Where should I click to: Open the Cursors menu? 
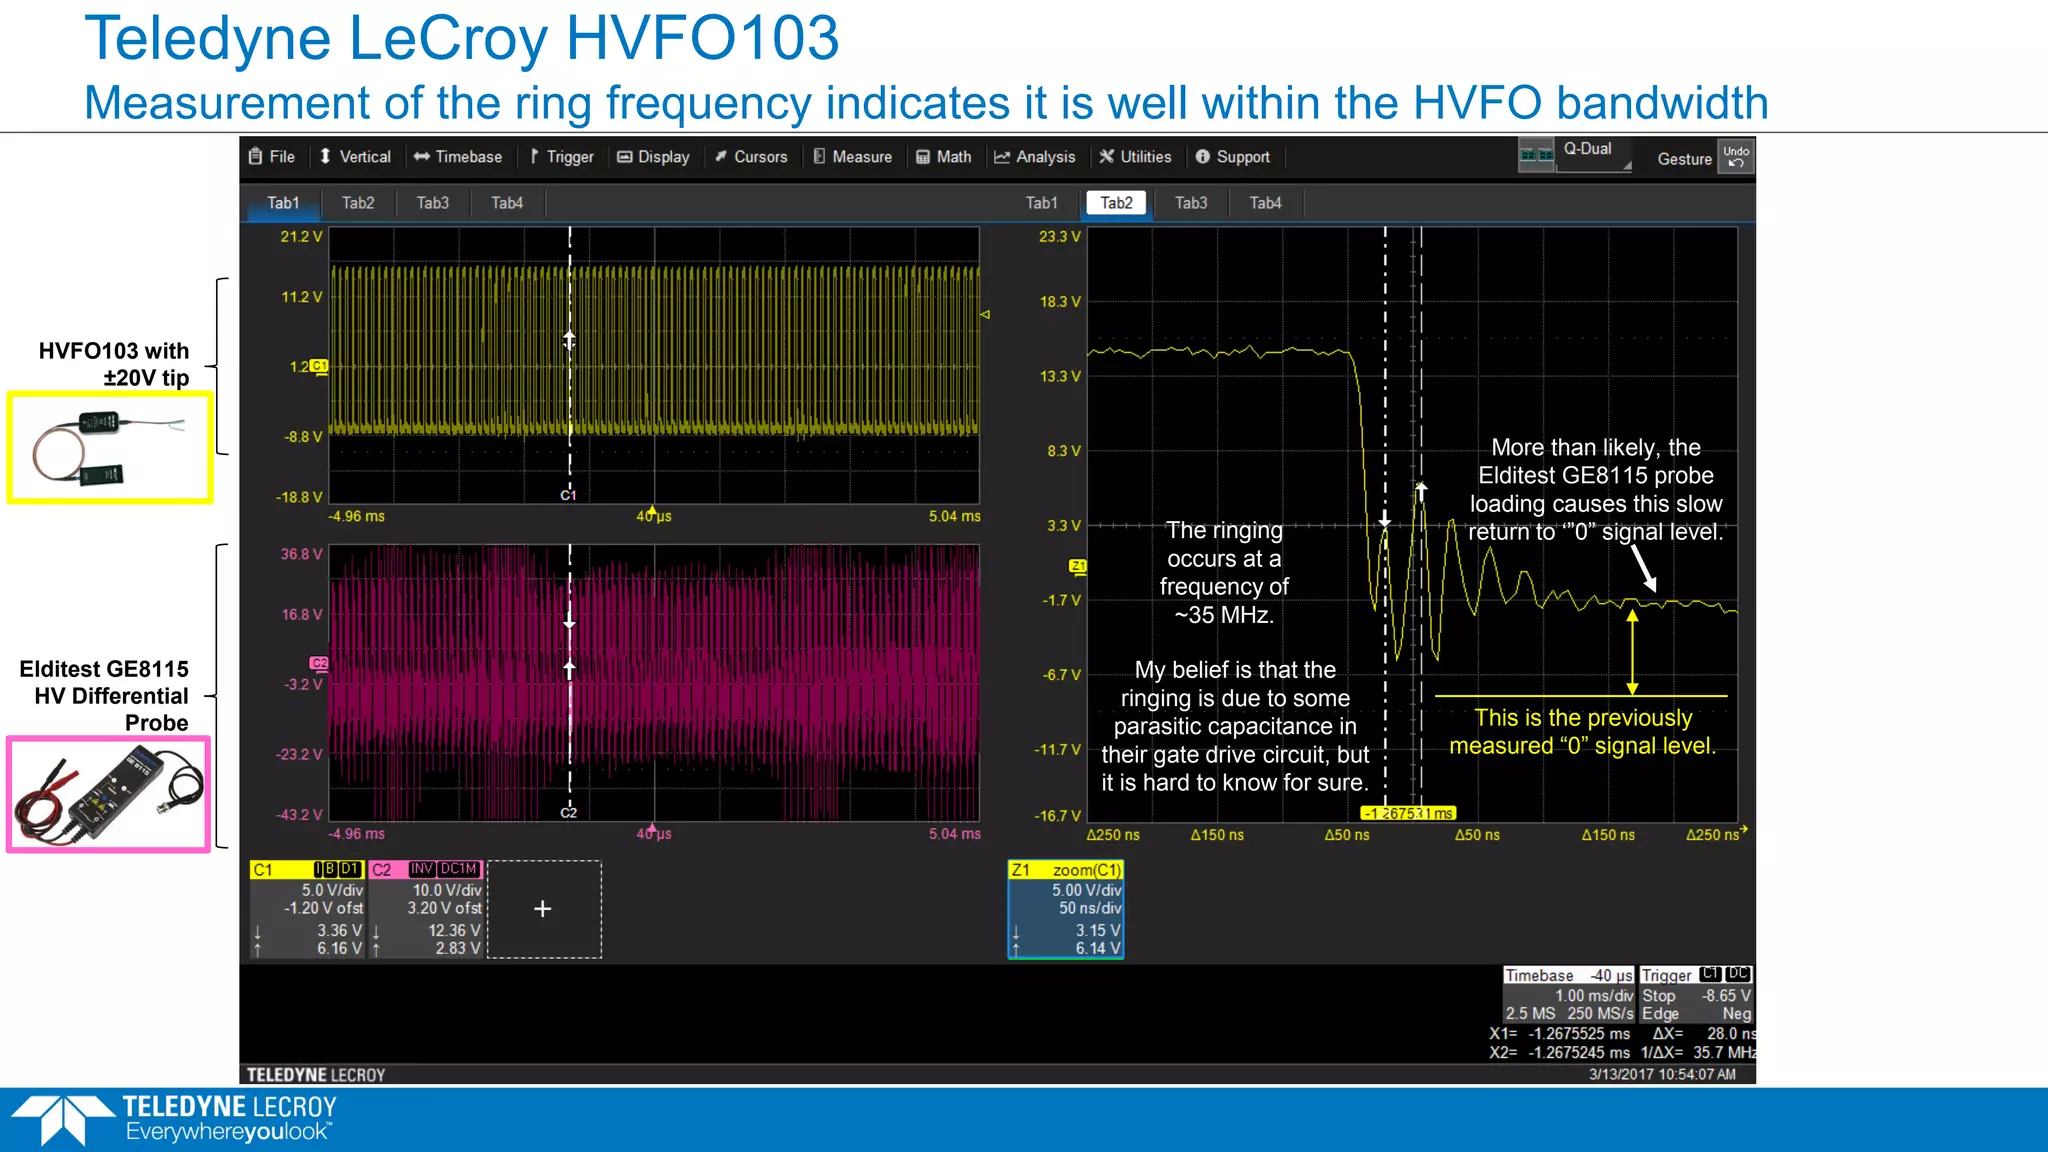[751, 157]
